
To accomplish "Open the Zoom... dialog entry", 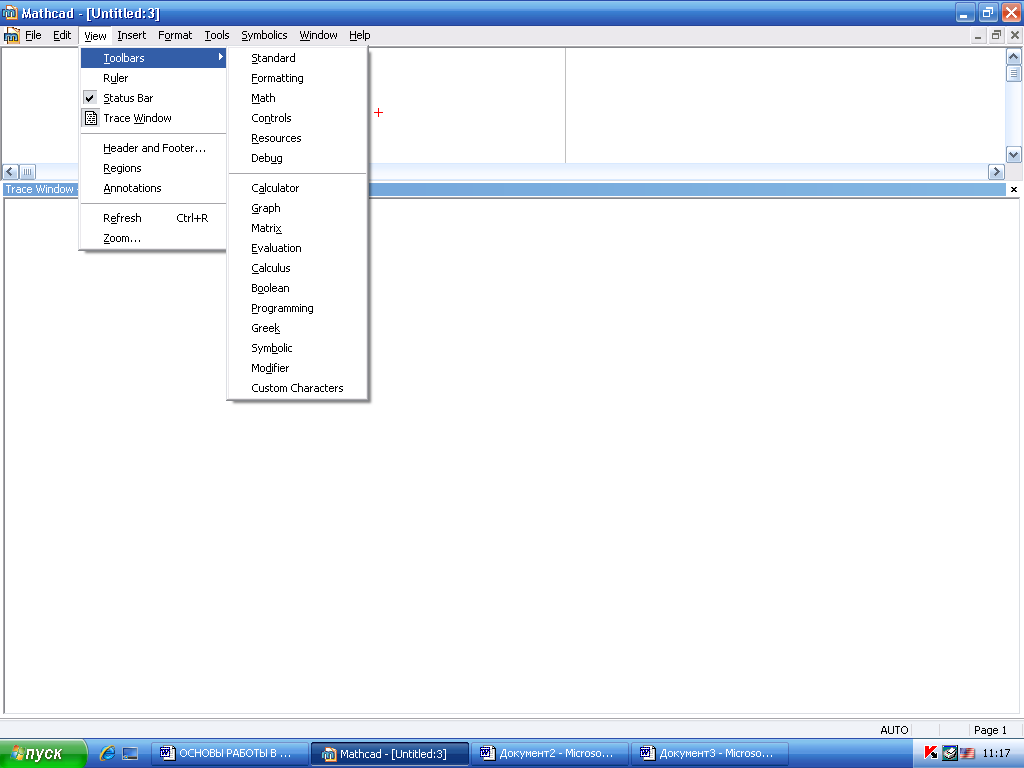I will [x=153, y=238].
